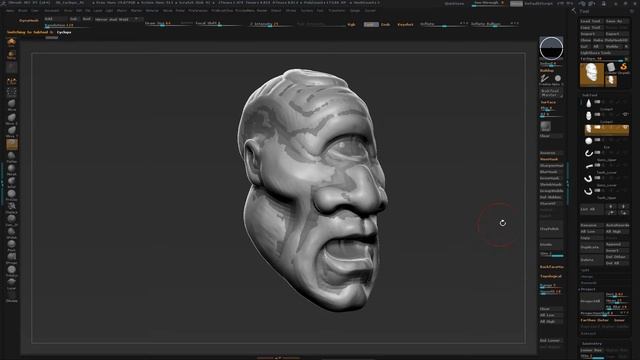640x360 pixels.
Task: Select the cone-shaped subtool thumbnail
Action: 588,103
